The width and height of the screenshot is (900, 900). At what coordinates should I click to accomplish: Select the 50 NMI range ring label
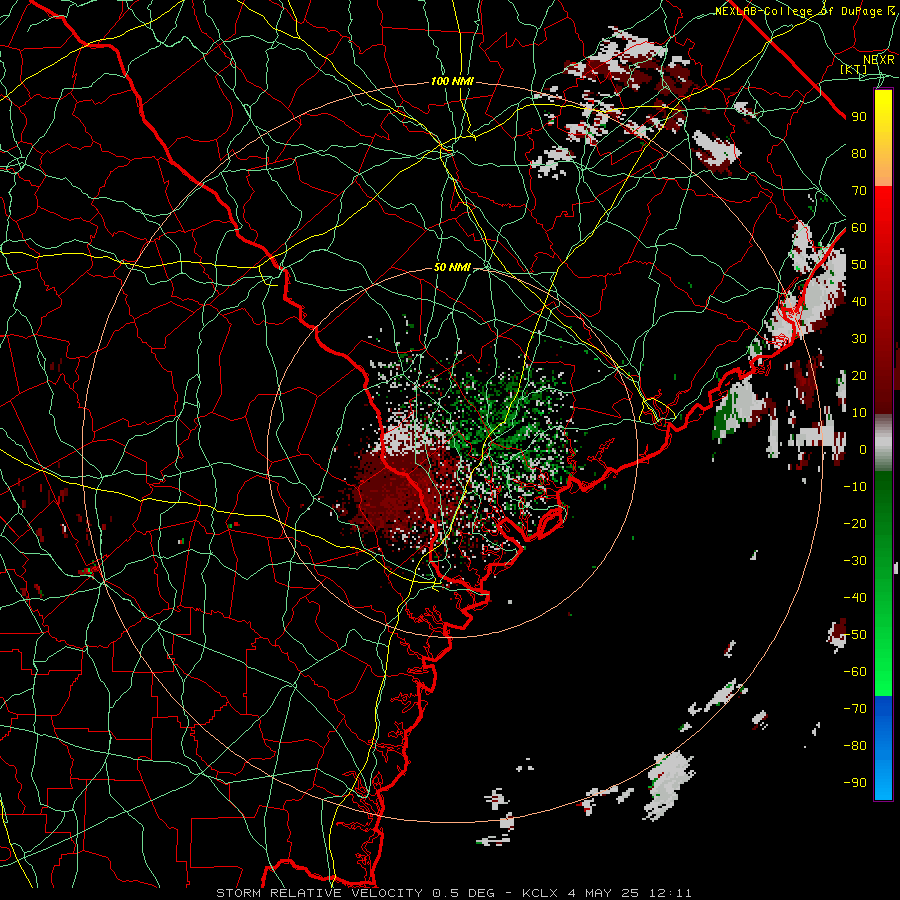tap(452, 267)
